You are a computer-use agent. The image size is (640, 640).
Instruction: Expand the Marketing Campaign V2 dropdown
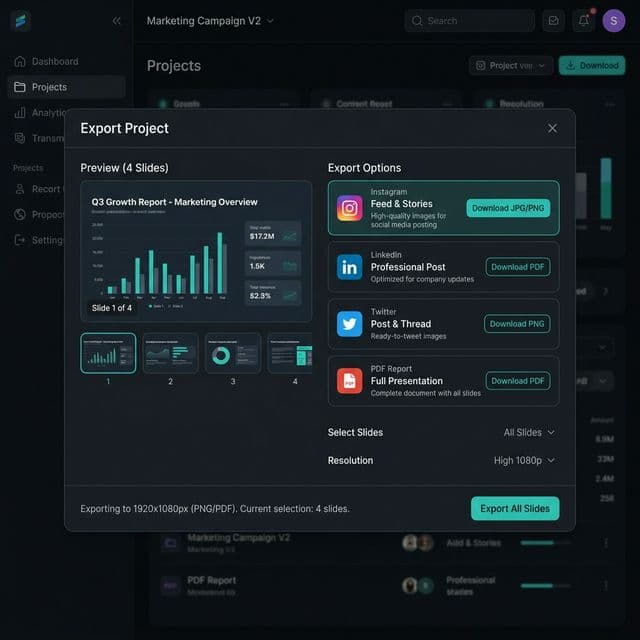tap(210, 21)
